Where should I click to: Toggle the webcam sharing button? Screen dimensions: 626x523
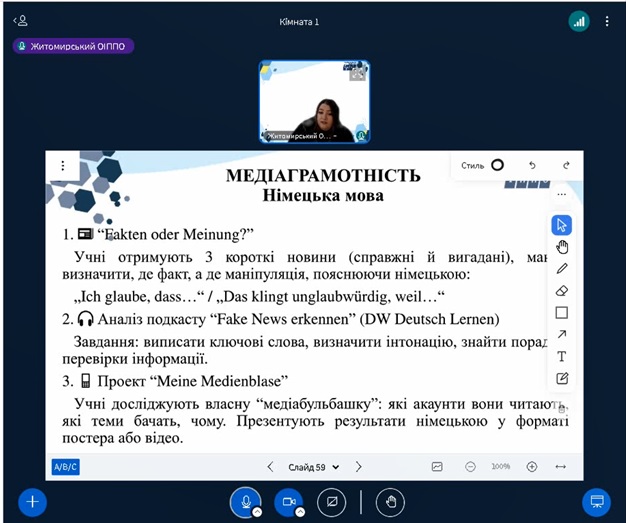click(x=289, y=500)
